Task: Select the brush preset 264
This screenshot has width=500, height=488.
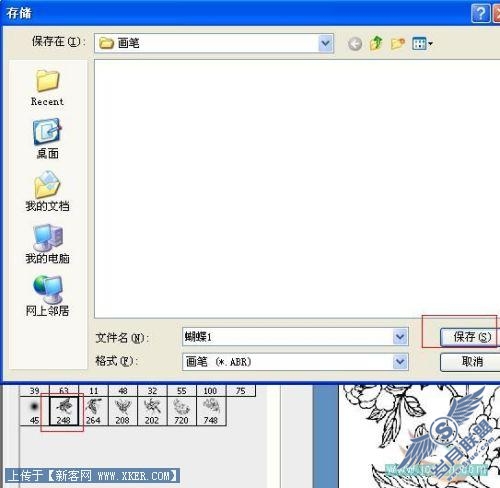Action: [x=93, y=411]
